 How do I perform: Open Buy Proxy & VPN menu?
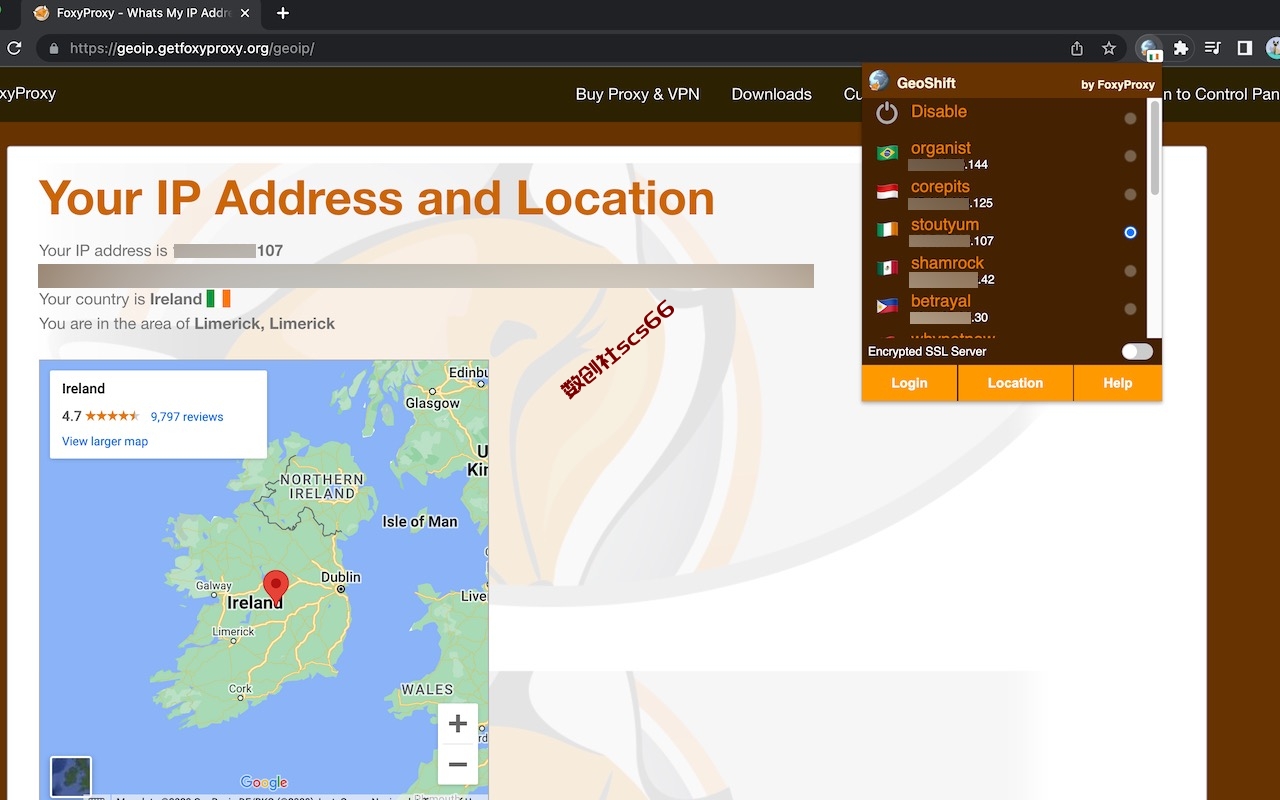point(637,94)
